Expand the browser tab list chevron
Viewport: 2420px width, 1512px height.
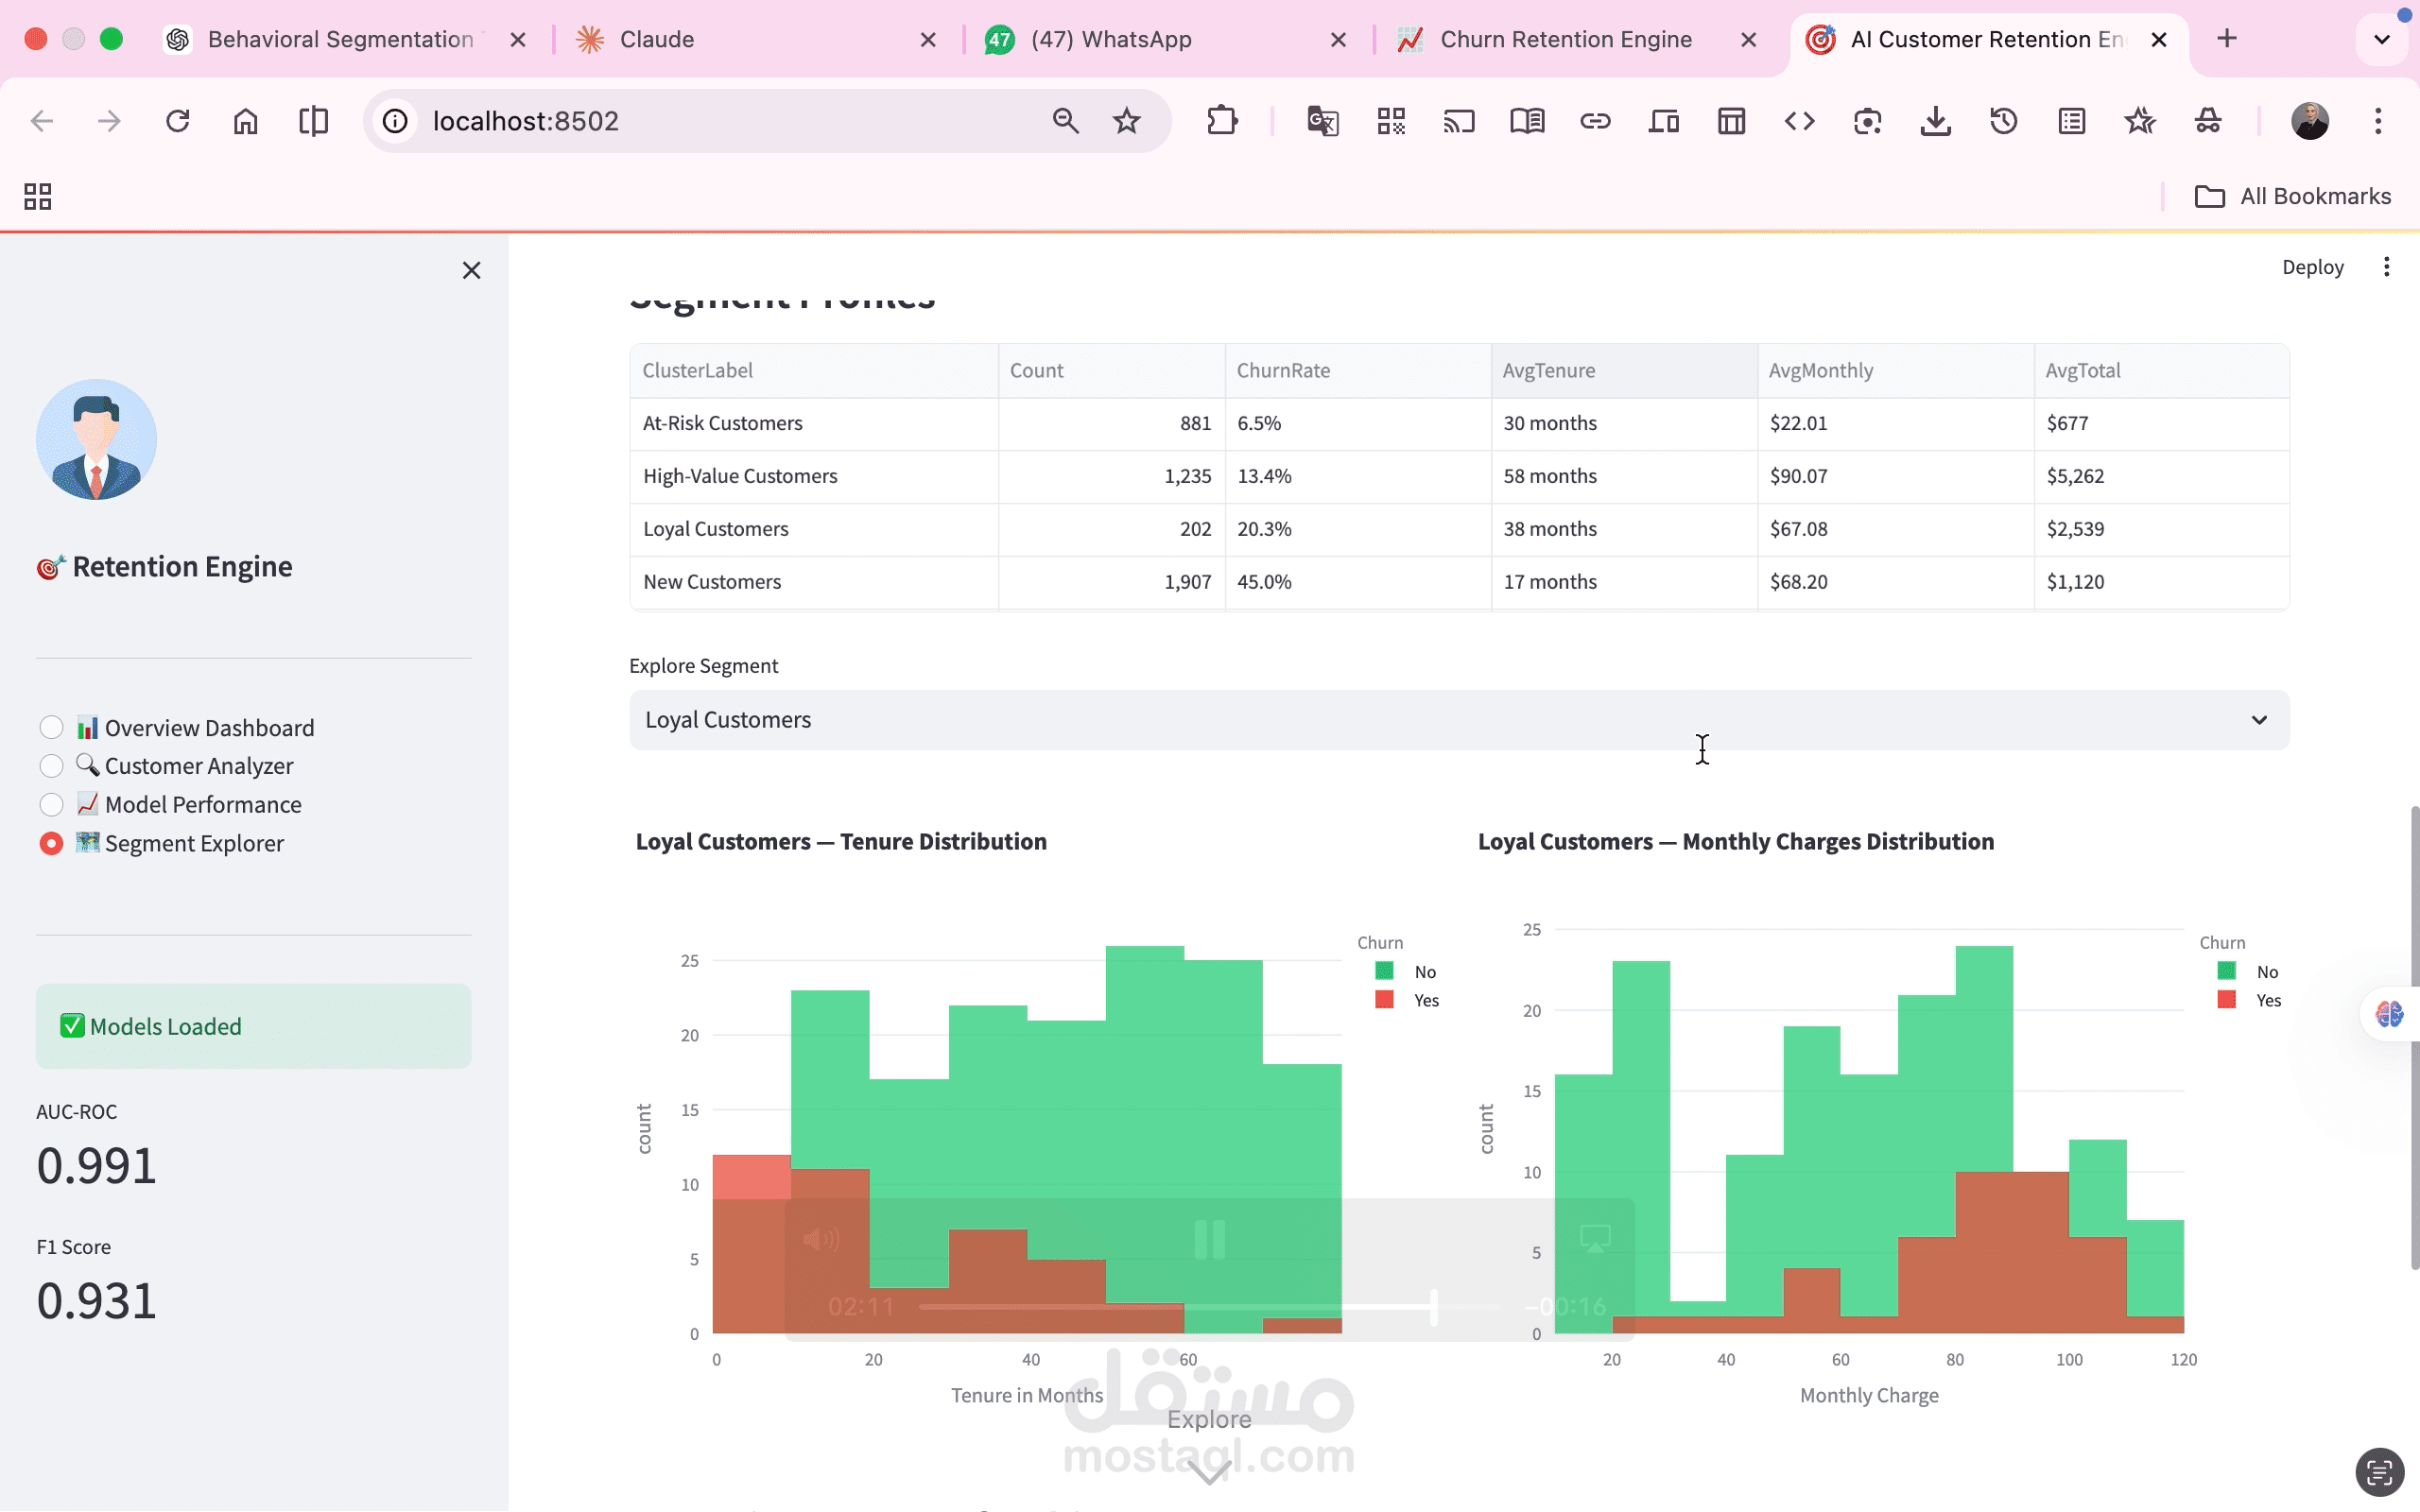(x=2381, y=39)
